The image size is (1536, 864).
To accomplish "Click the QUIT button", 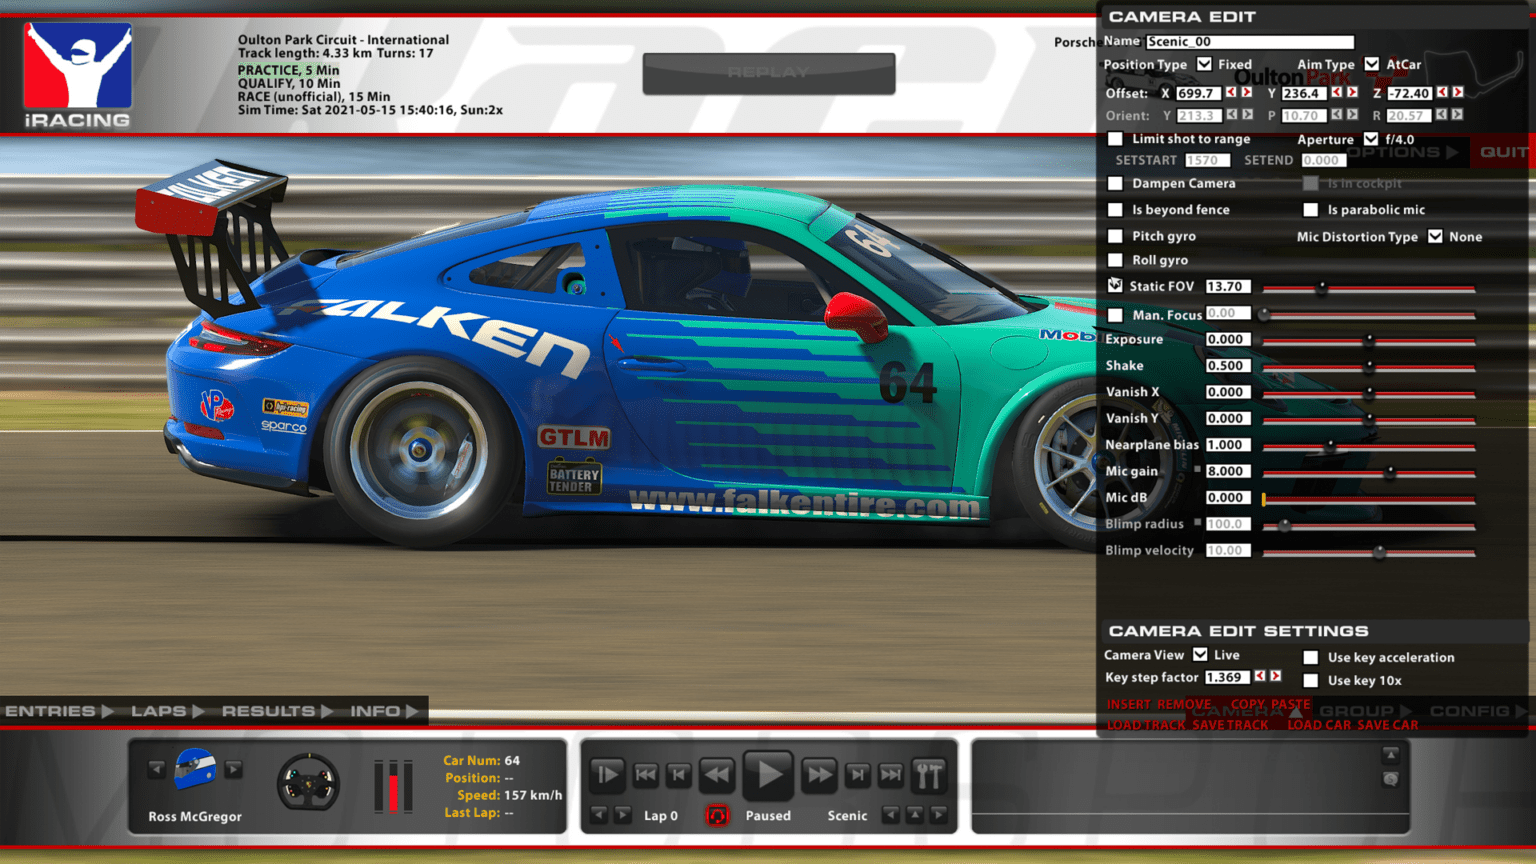I will pos(1503,152).
